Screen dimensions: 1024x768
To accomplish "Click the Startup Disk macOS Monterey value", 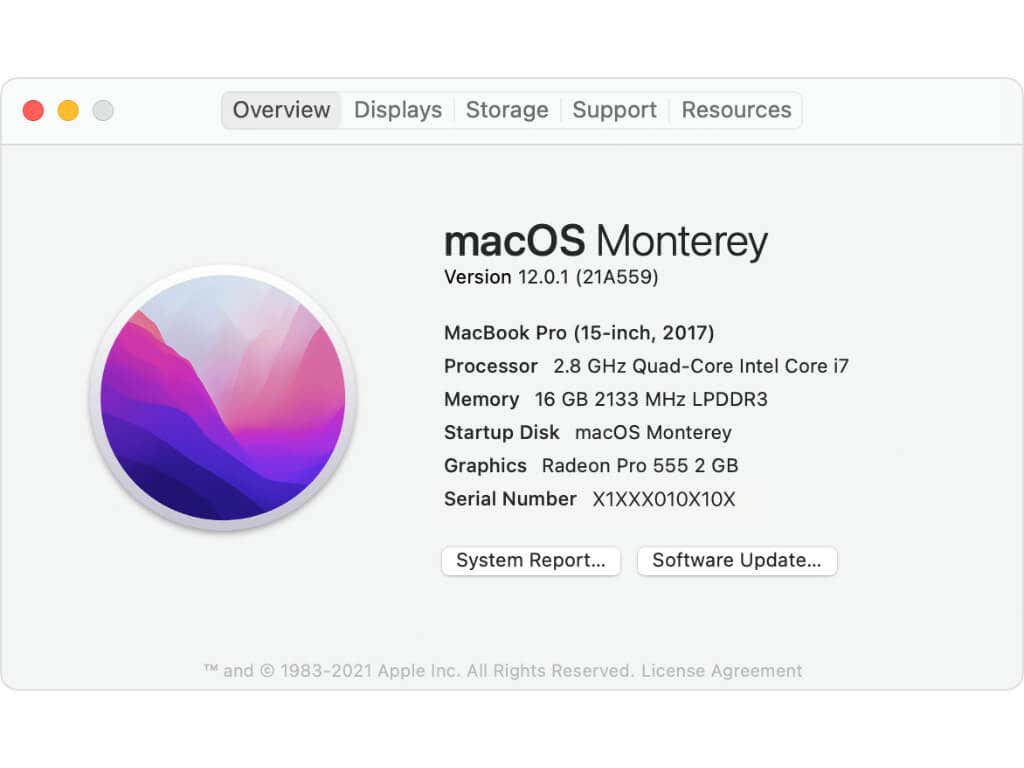I will click(653, 432).
